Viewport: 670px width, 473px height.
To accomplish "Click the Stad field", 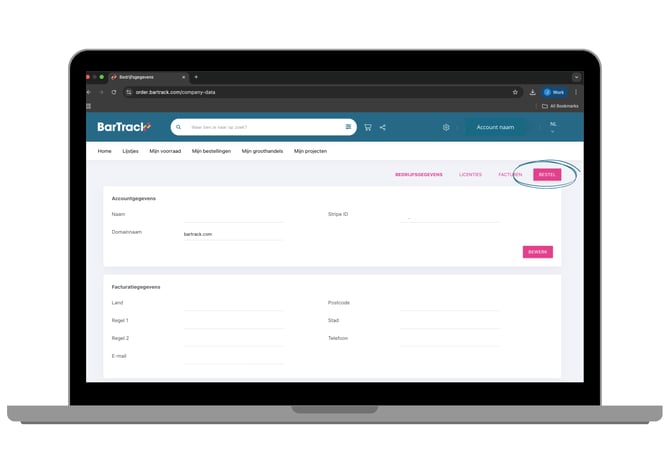I will click(450, 323).
